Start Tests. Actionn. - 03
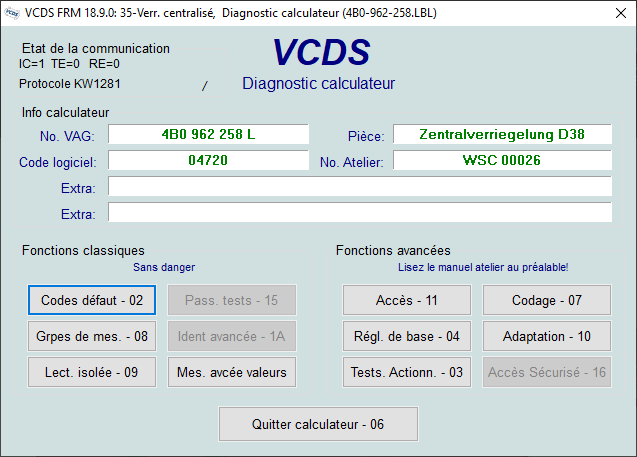 click(407, 372)
